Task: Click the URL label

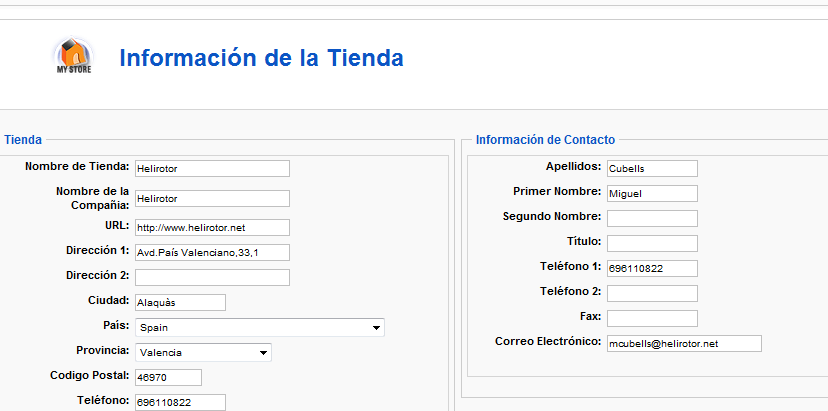Action: [117, 225]
